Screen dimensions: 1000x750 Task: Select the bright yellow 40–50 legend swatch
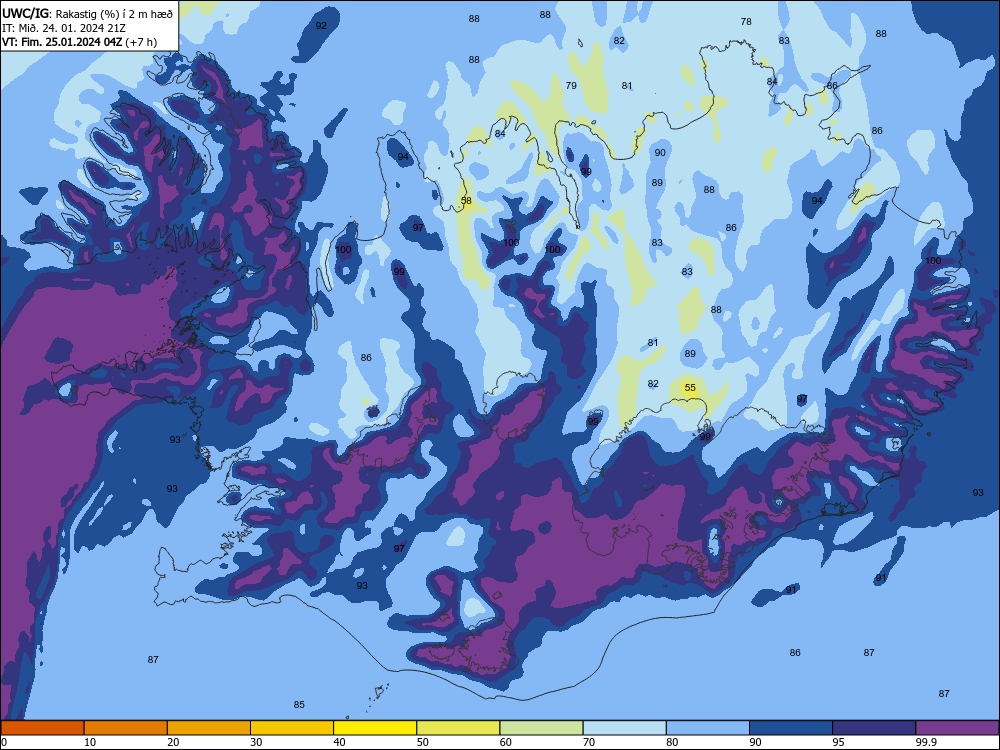[x=375, y=728]
